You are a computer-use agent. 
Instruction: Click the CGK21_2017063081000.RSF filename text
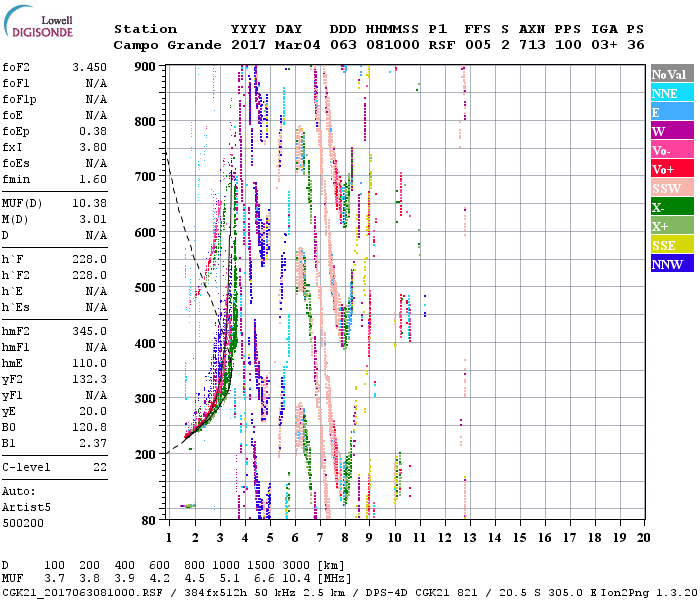(82, 593)
